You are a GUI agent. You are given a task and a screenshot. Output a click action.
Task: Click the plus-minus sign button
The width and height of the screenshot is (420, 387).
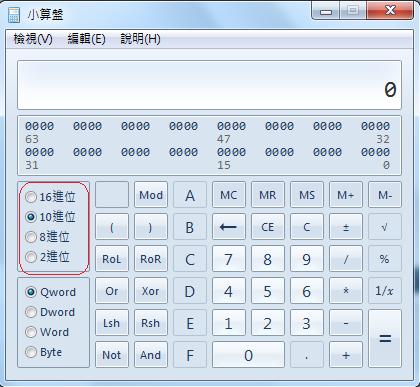[346, 227]
